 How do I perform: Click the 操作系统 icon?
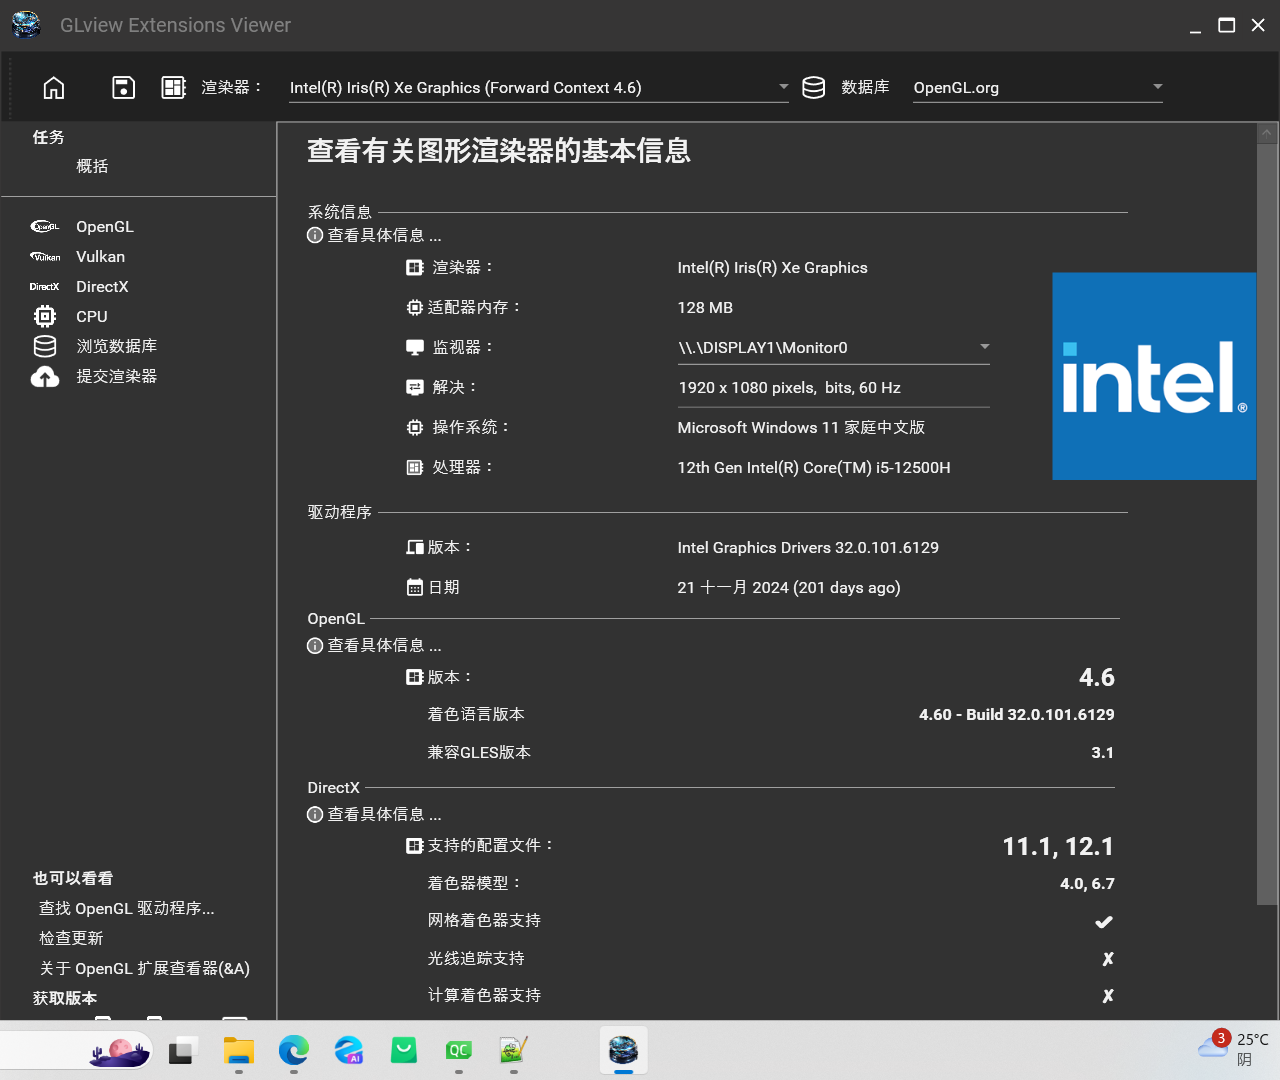point(415,428)
